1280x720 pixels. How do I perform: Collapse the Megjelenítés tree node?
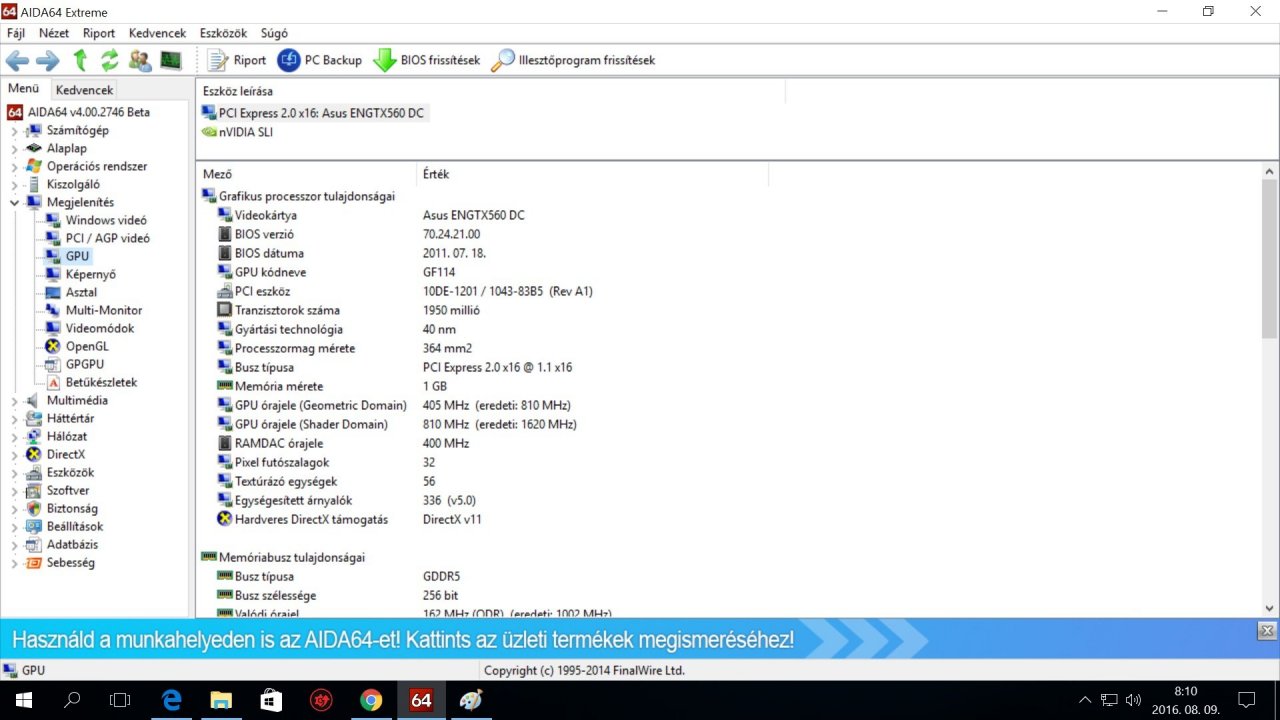coord(14,202)
